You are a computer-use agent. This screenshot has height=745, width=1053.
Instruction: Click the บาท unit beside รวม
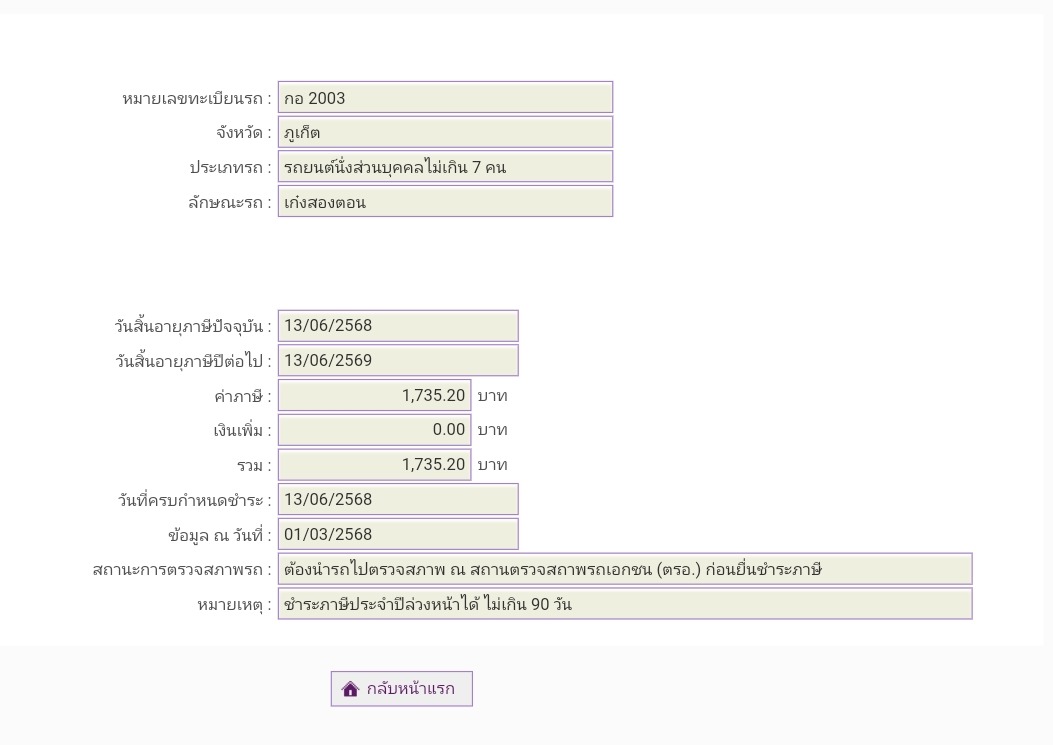point(492,465)
